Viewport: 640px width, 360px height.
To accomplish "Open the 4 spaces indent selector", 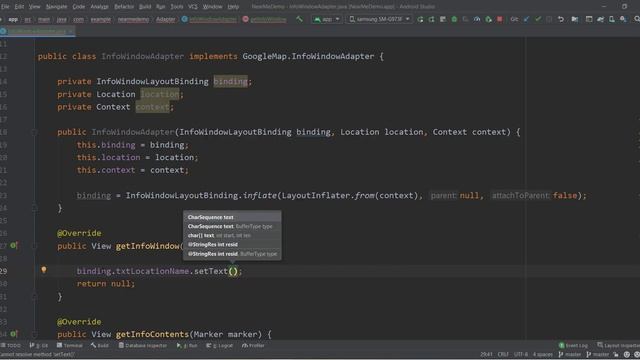I will point(542,355).
